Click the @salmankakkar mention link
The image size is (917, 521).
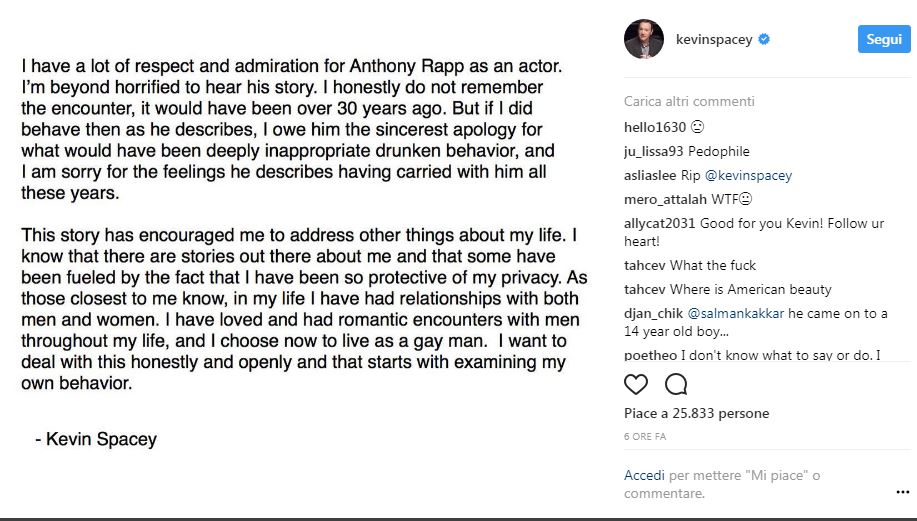(x=735, y=313)
